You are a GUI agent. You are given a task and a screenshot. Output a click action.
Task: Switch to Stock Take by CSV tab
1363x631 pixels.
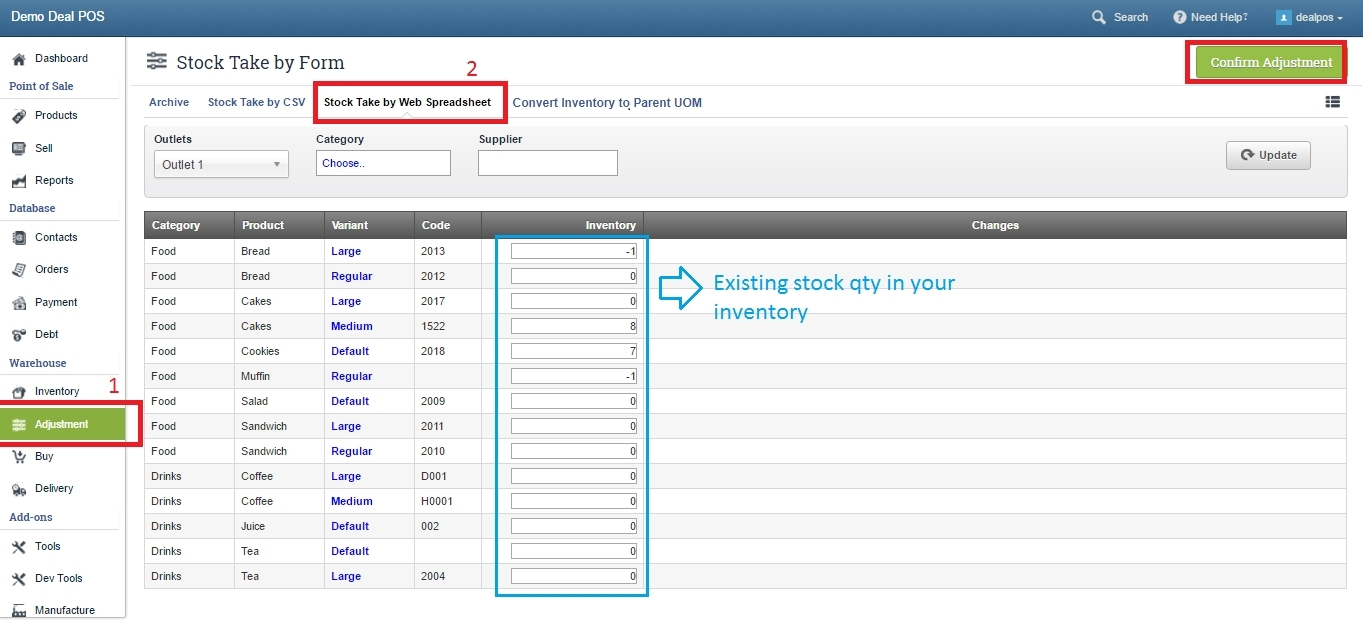256,102
